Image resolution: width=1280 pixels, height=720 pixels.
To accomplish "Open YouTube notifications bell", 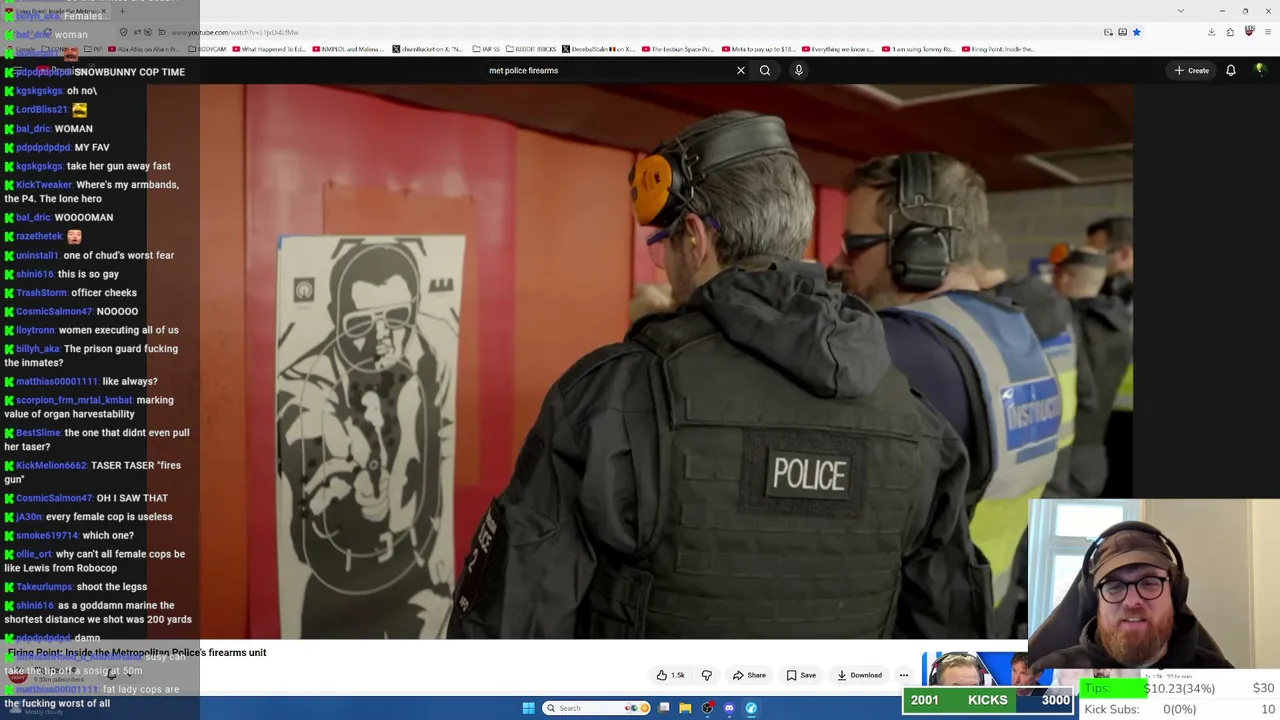I will coord(1231,70).
